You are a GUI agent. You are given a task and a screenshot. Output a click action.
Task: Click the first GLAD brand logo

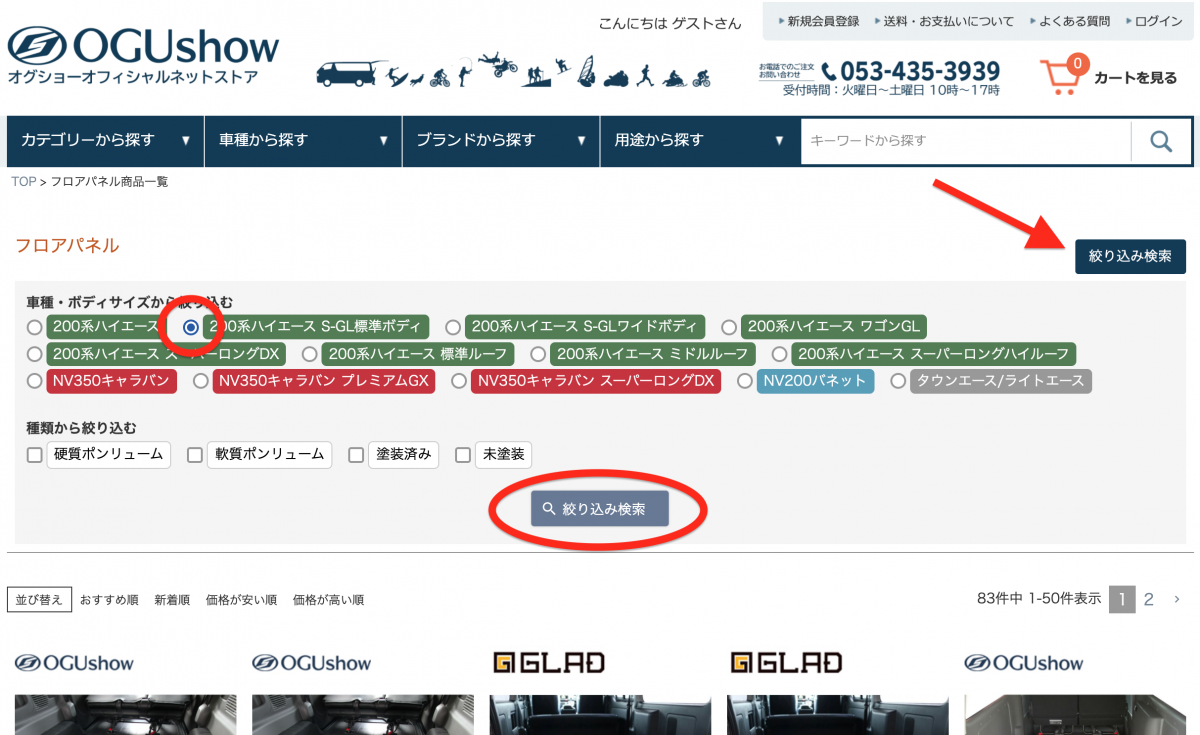(x=549, y=662)
